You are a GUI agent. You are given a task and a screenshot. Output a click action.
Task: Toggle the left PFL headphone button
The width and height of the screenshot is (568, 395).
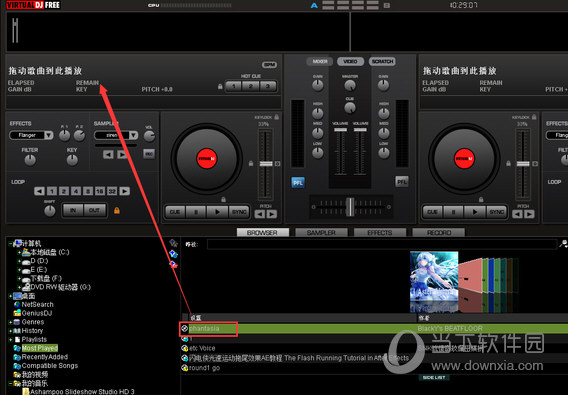pyautogui.click(x=298, y=183)
